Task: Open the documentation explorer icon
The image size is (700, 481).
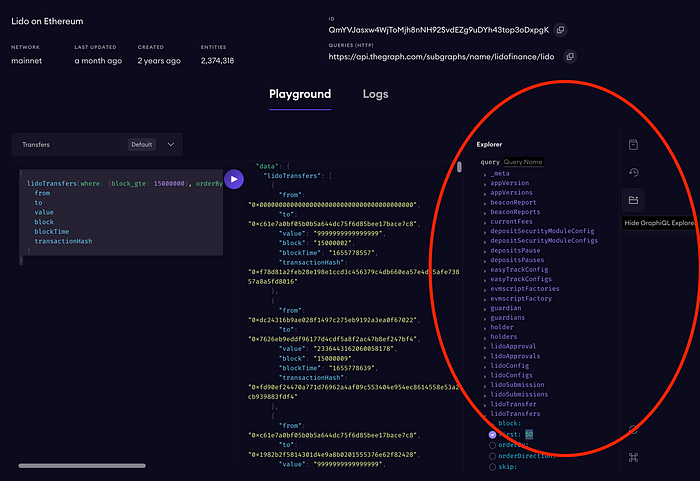Action: point(633,145)
